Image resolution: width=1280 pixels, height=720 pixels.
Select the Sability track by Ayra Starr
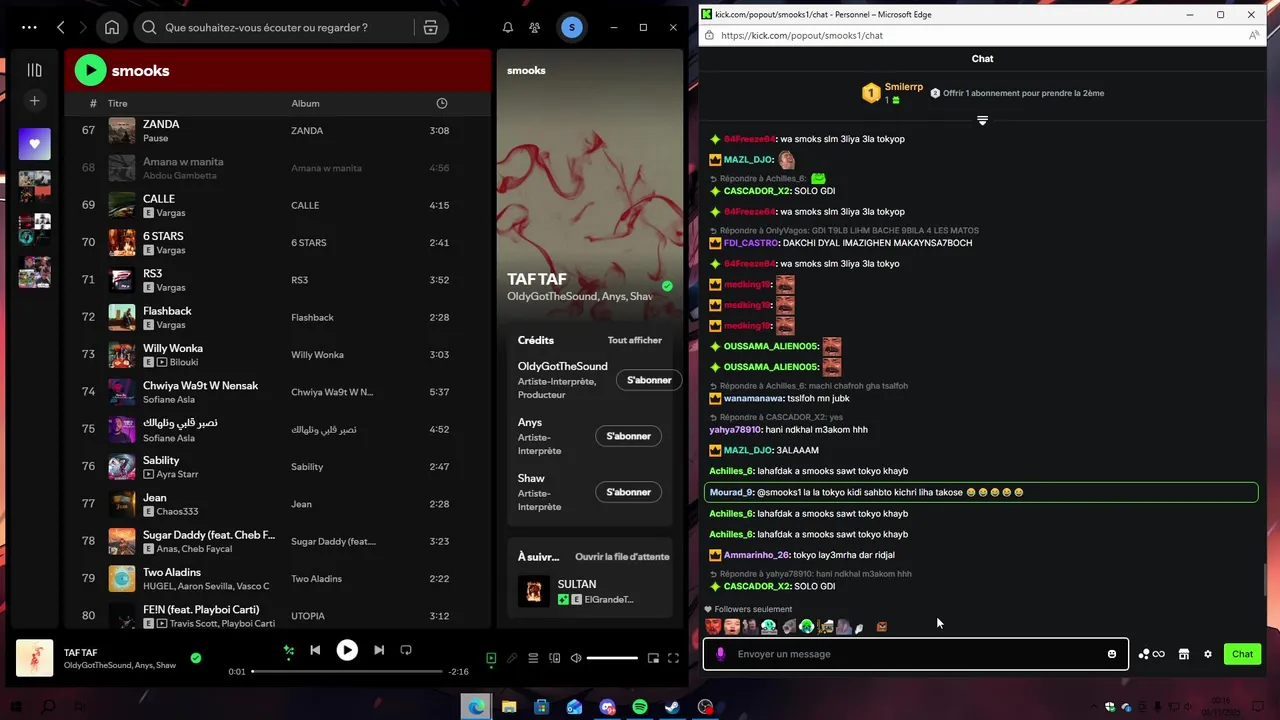pyautogui.click(x=277, y=466)
